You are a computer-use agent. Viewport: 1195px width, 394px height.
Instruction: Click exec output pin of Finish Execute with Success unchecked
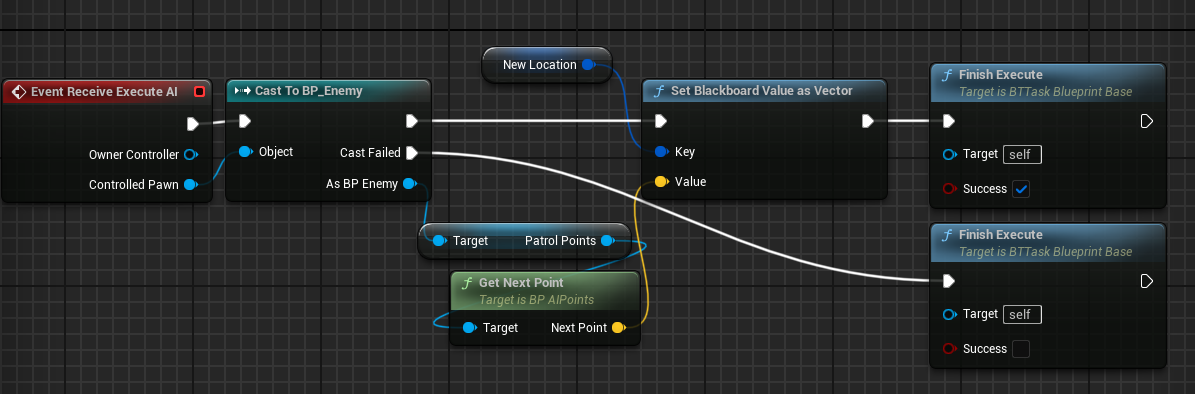[1146, 281]
